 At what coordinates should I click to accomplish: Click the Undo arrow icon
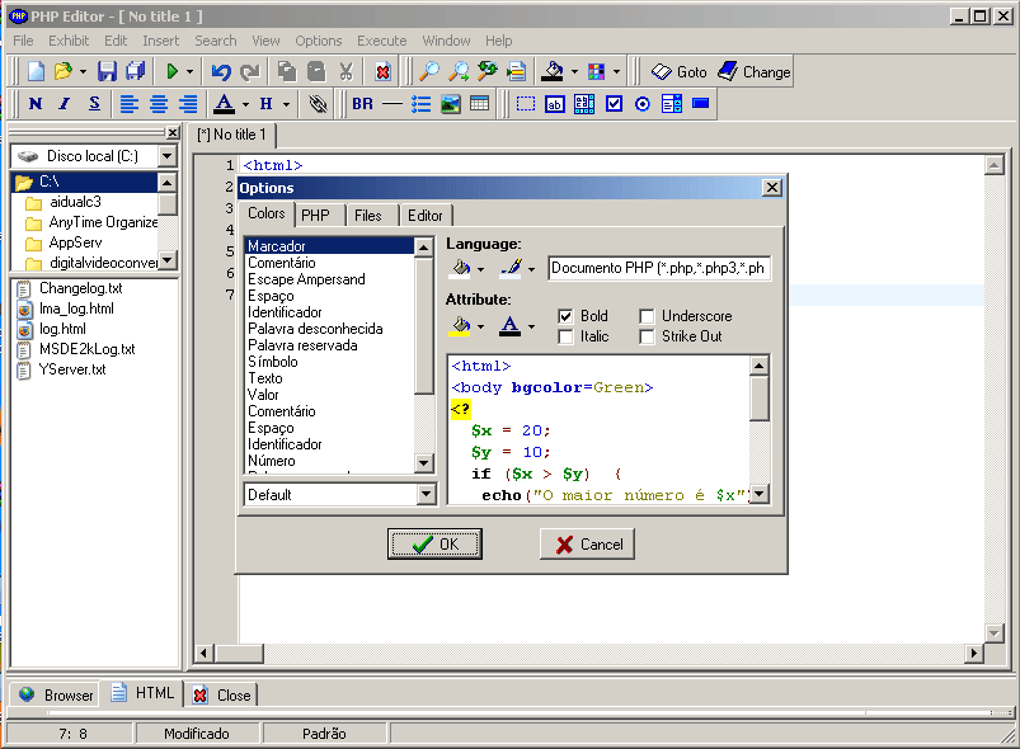pos(221,72)
